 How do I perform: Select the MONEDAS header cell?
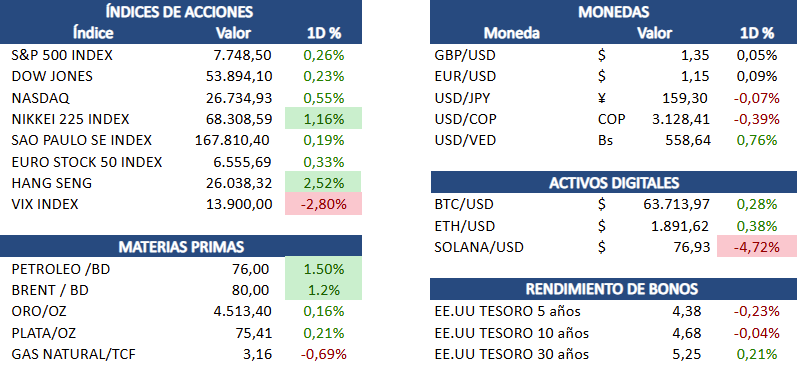(613, 12)
